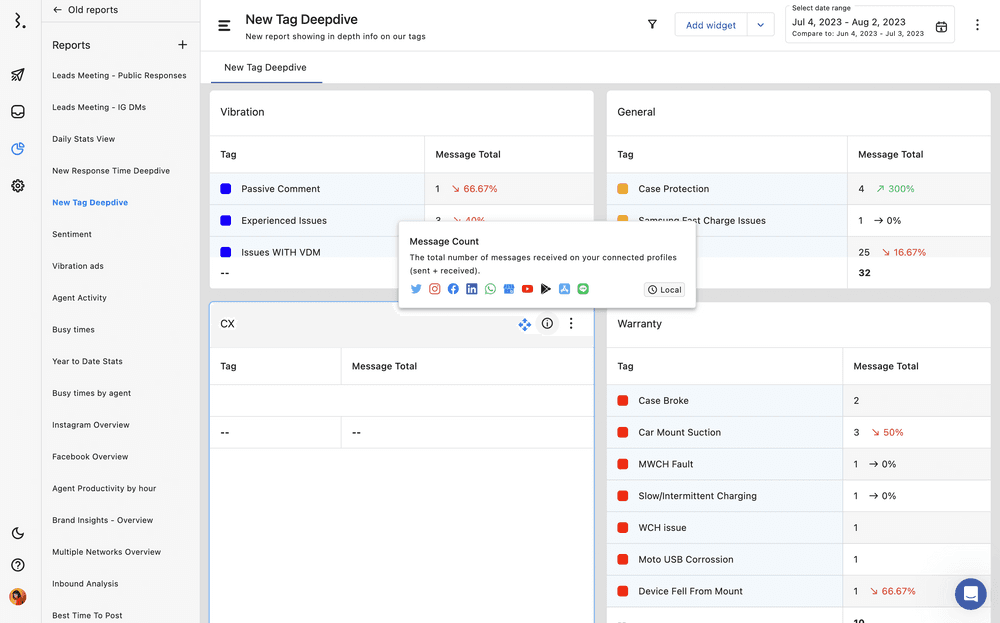Toggle the hamburger menu to collapse sidebar
The height and width of the screenshot is (623, 1000).
click(224, 26)
